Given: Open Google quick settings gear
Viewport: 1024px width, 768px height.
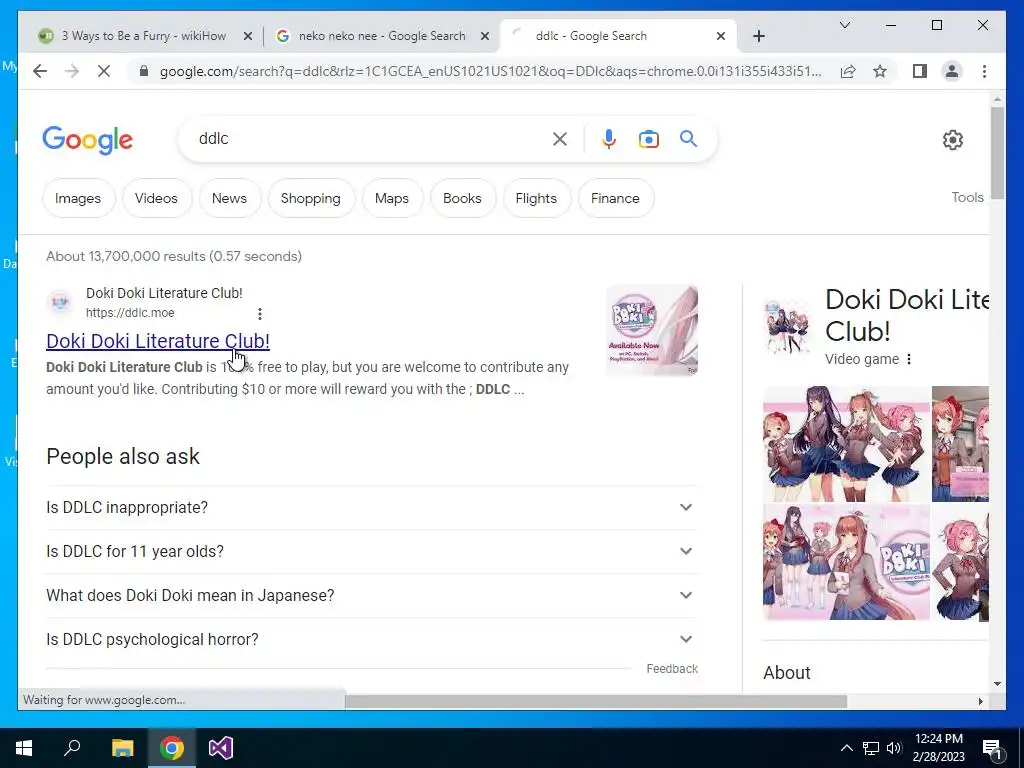Looking at the screenshot, I should 952,139.
